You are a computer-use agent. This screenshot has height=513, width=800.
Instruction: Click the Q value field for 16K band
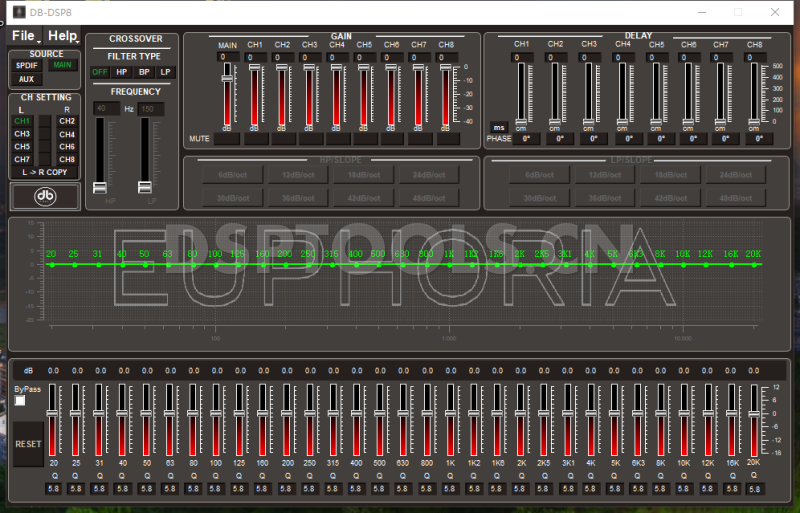pos(732,488)
